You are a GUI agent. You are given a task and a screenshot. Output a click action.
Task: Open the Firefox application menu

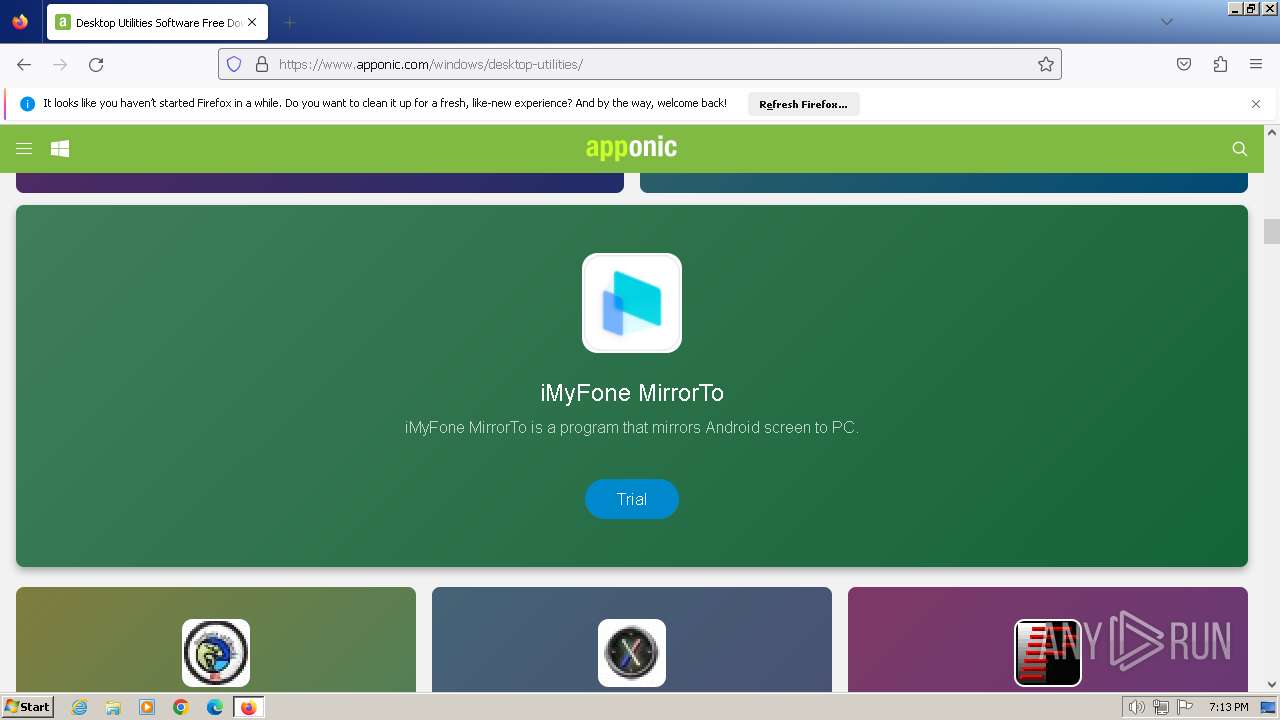click(1256, 64)
